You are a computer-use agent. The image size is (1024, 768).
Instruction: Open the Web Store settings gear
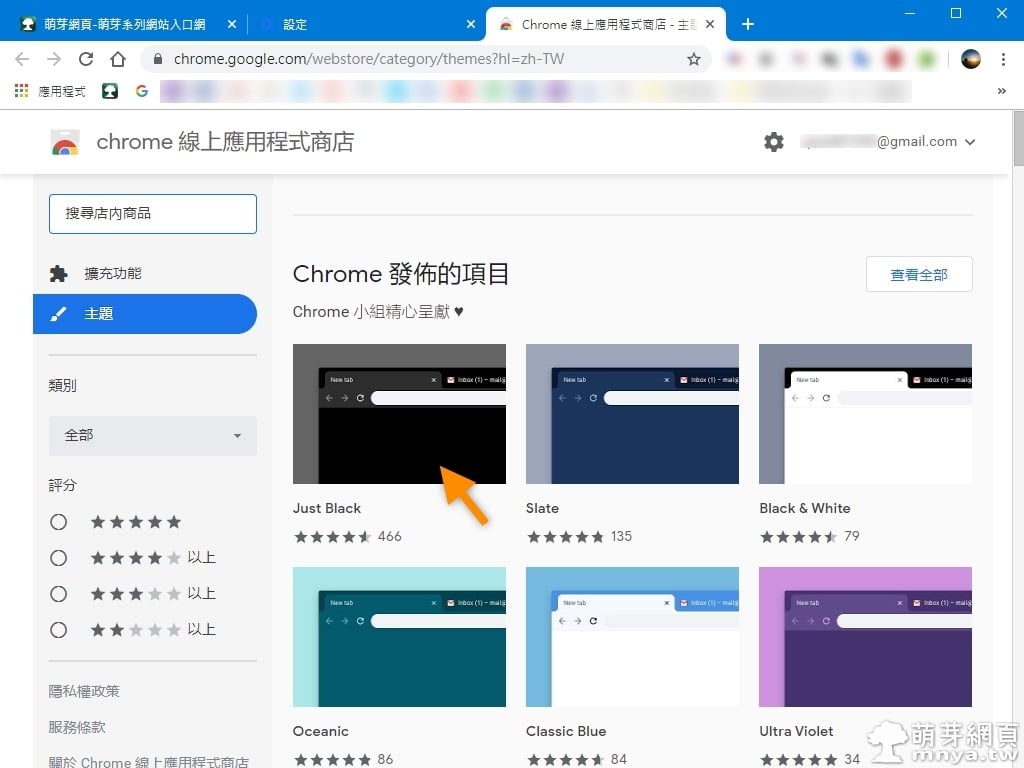tap(774, 141)
